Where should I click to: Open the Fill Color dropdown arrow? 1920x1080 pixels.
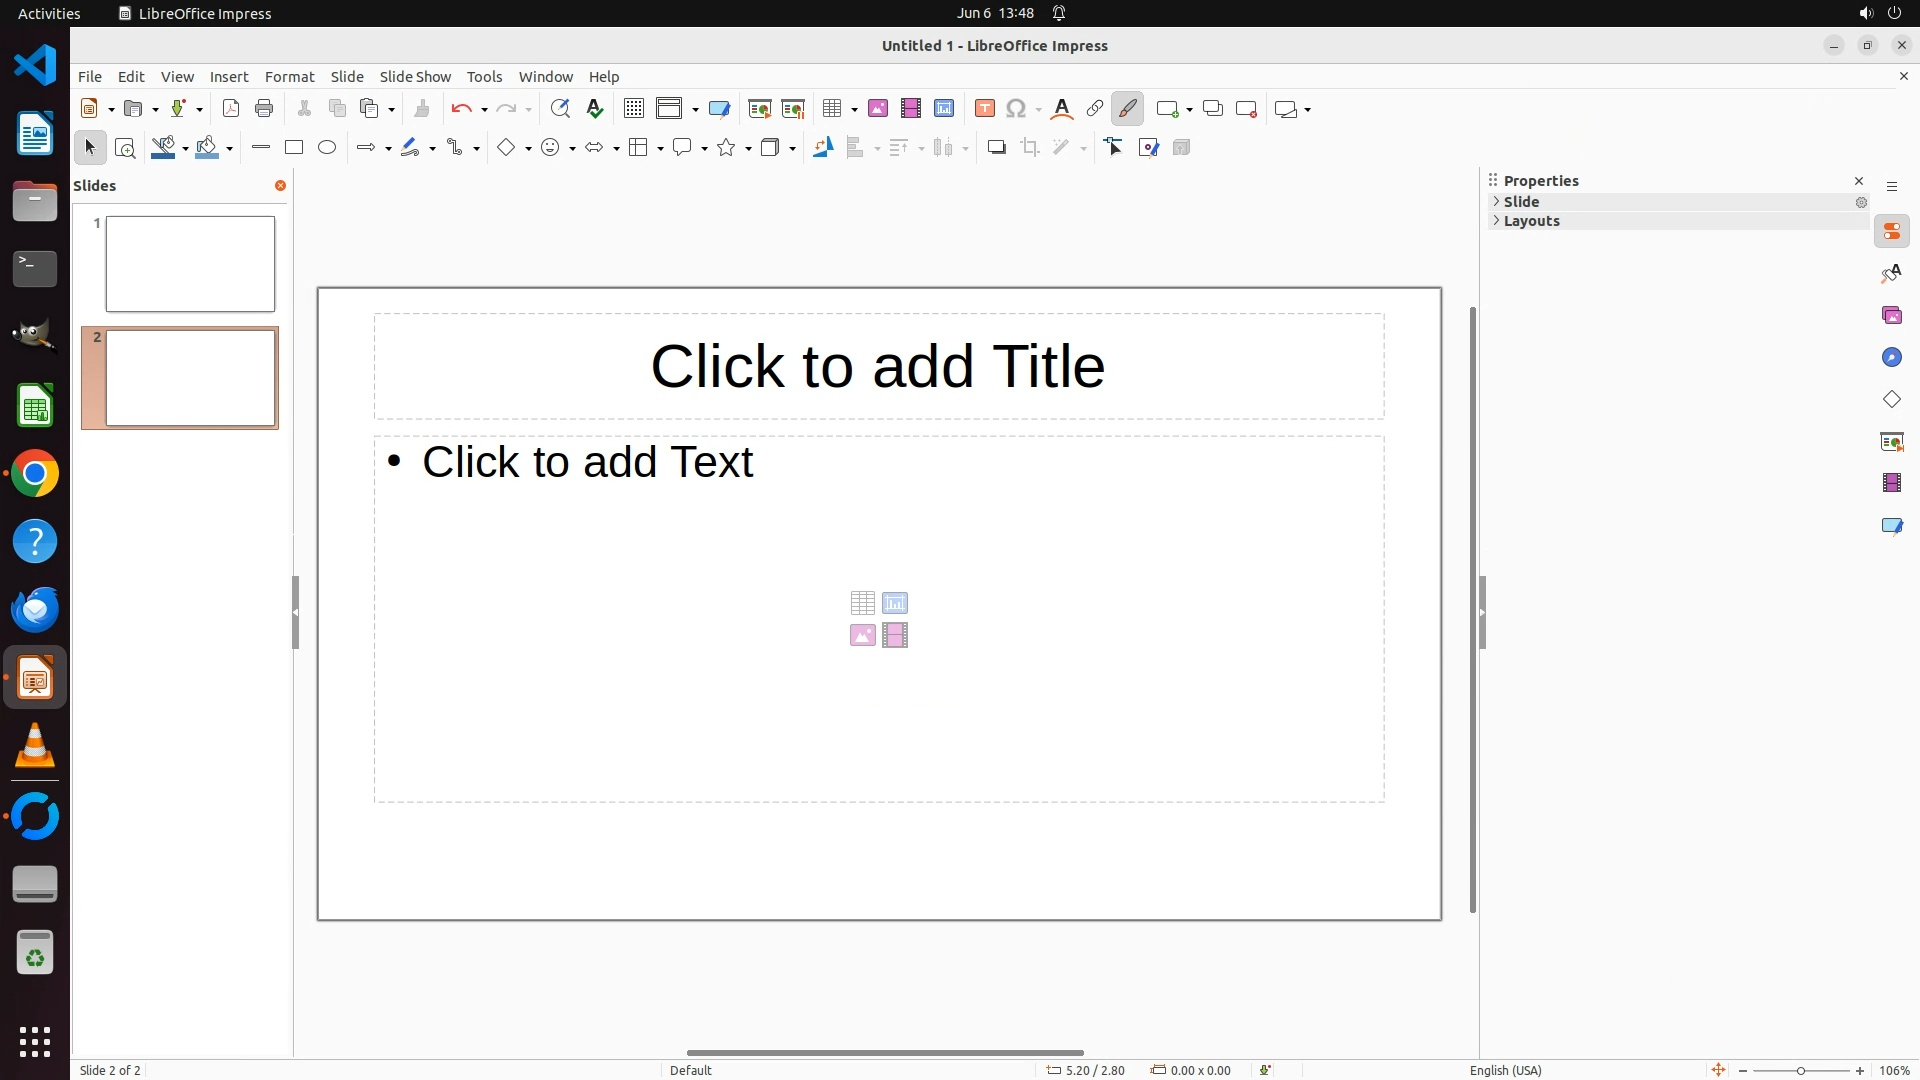230,149
